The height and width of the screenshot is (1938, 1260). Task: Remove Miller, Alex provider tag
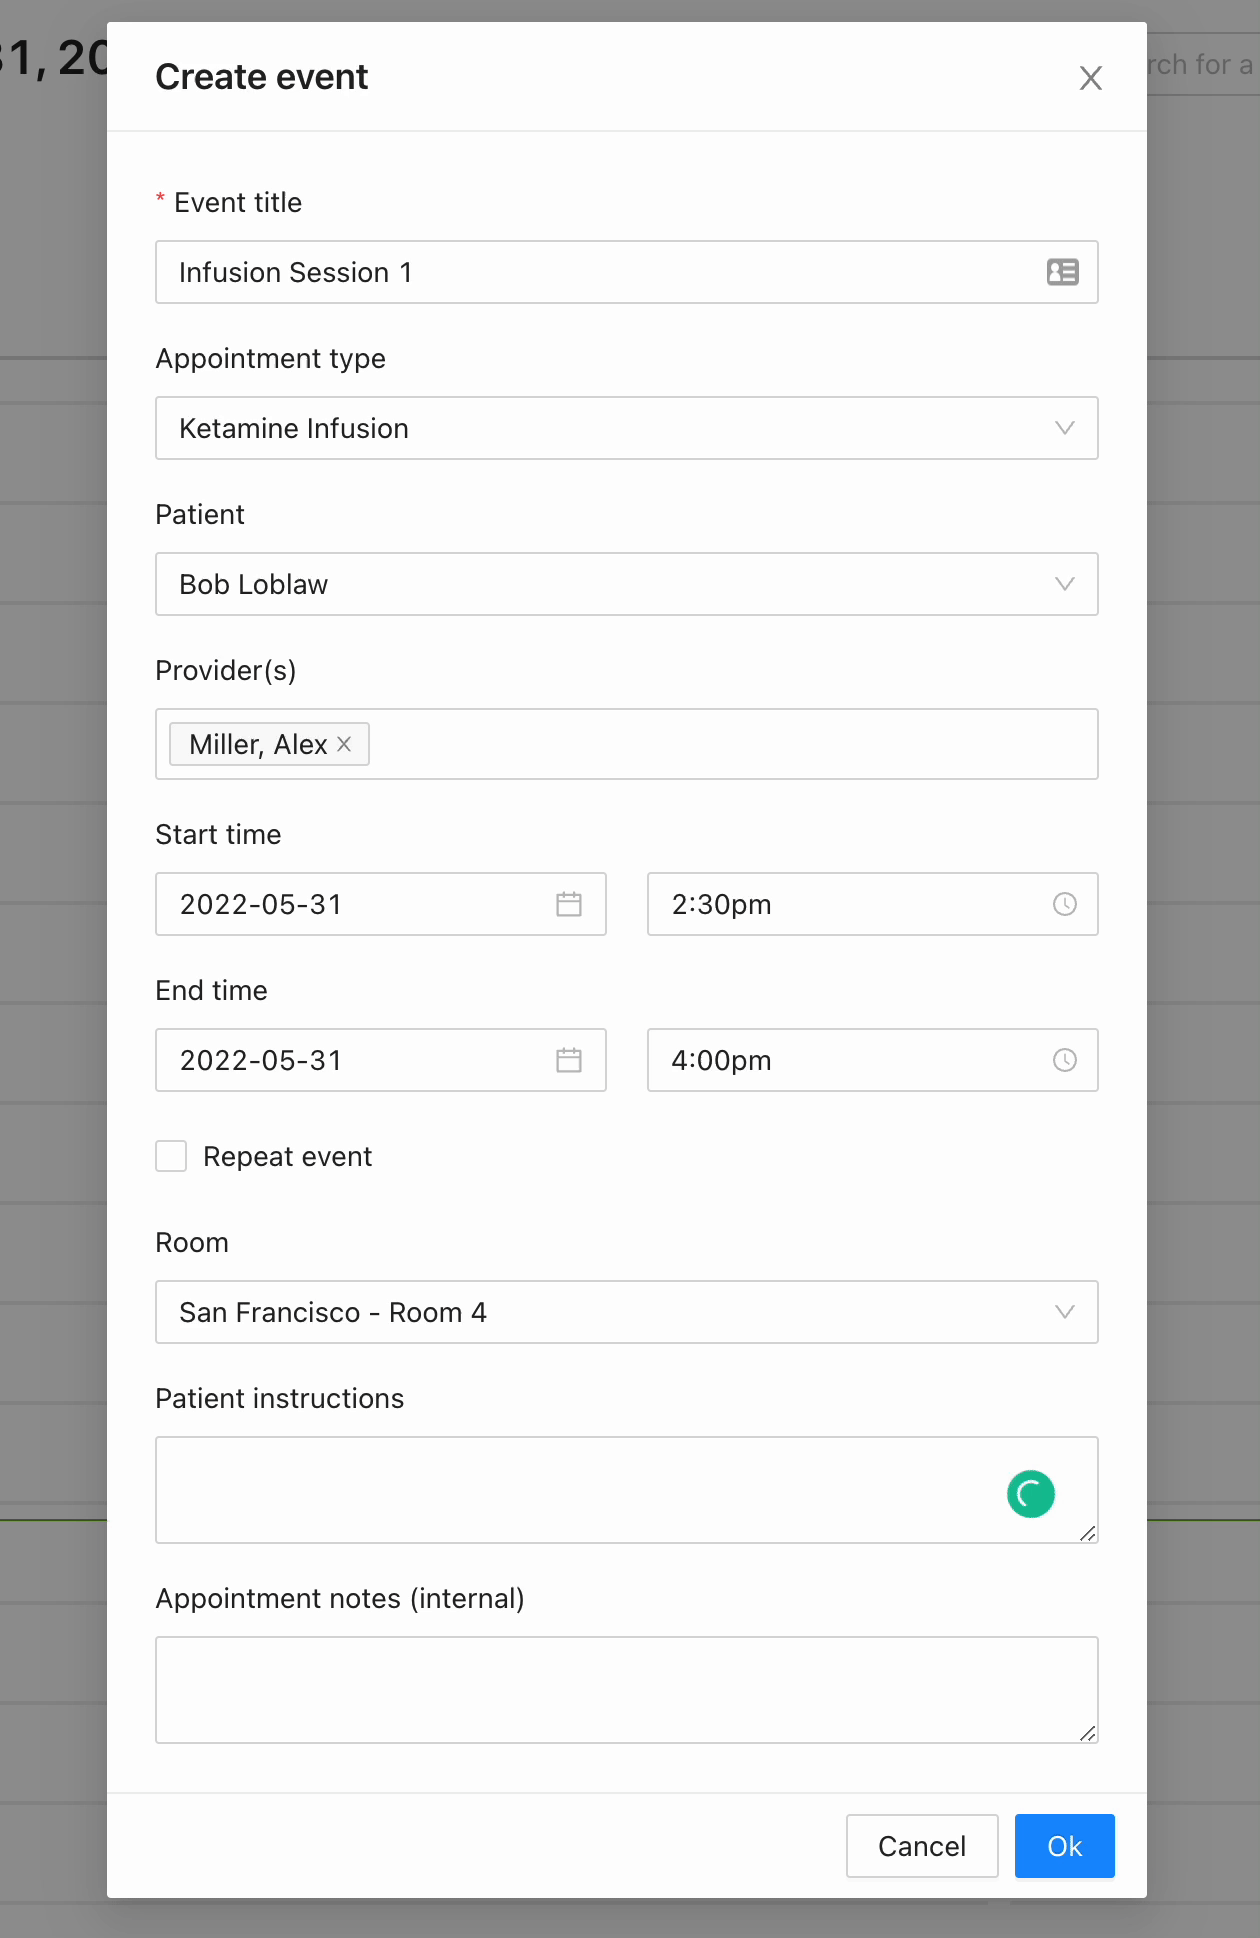(x=344, y=744)
